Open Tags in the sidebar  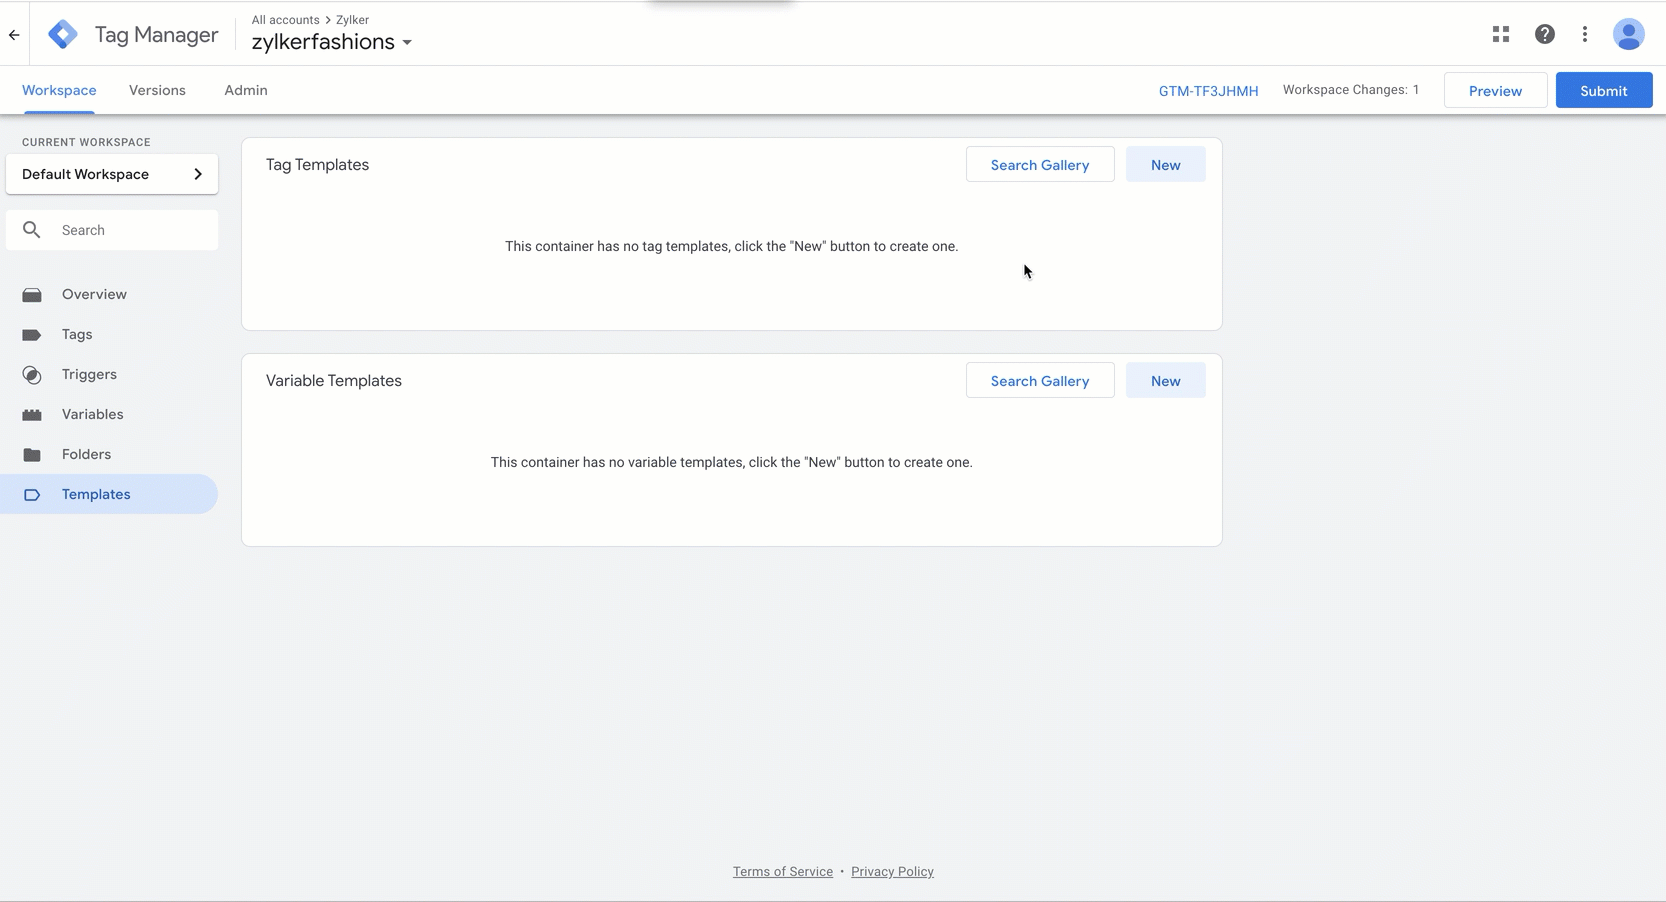tap(109, 334)
